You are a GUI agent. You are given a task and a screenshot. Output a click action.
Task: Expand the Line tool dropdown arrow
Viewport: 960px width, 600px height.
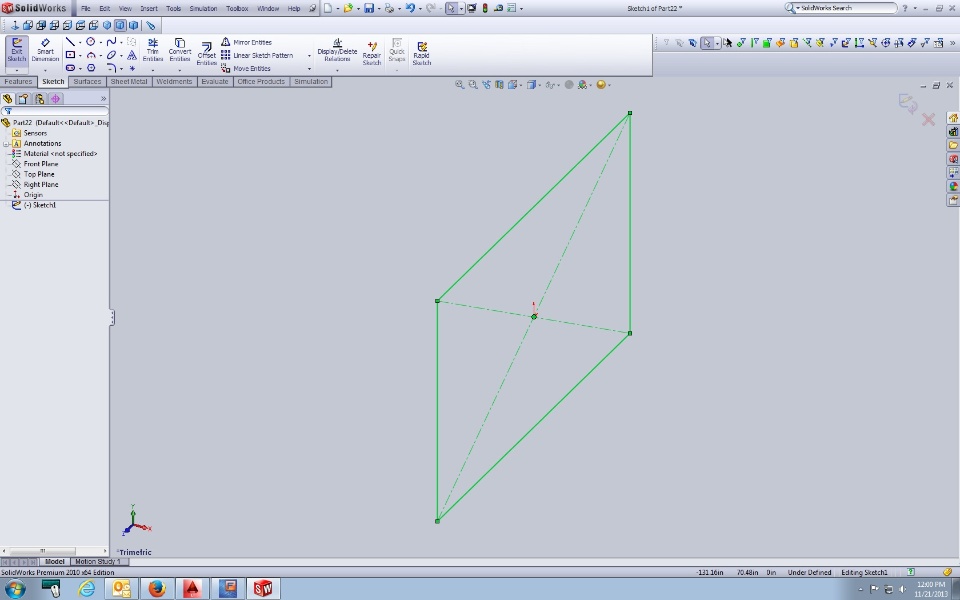(80, 42)
